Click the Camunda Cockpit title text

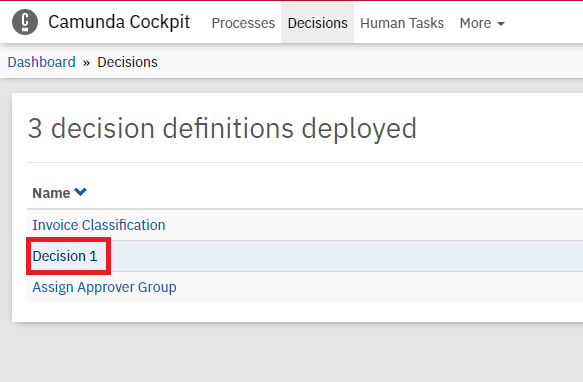pos(119,22)
